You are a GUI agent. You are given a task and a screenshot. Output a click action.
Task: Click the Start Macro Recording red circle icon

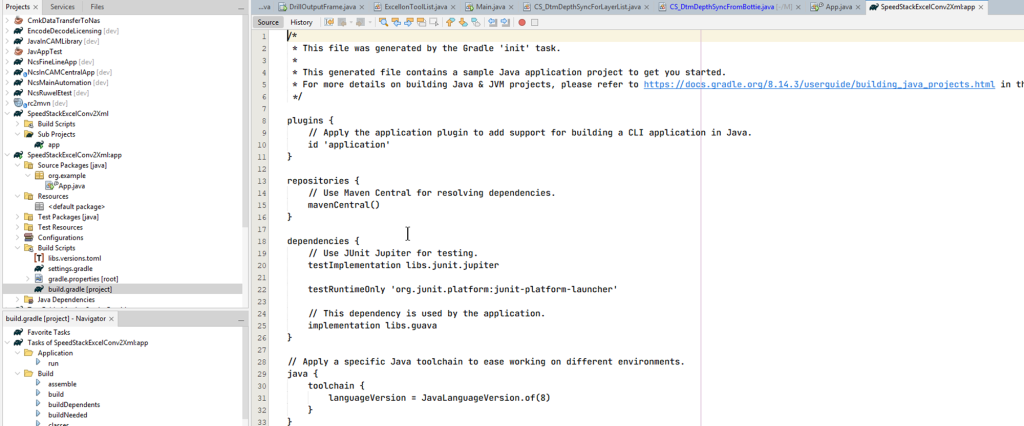coord(522,22)
